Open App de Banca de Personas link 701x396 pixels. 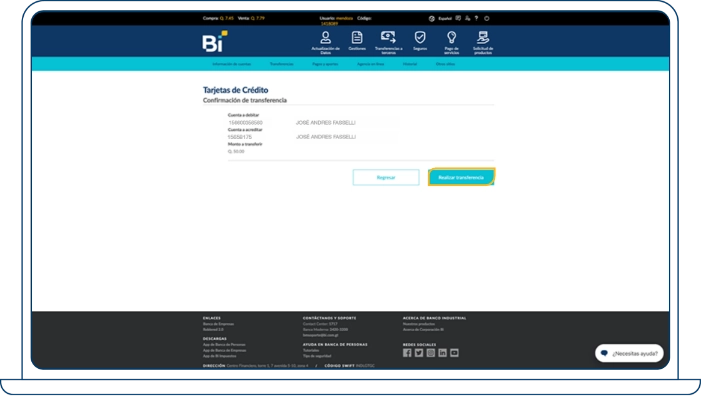pyautogui.click(x=224, y=345)
